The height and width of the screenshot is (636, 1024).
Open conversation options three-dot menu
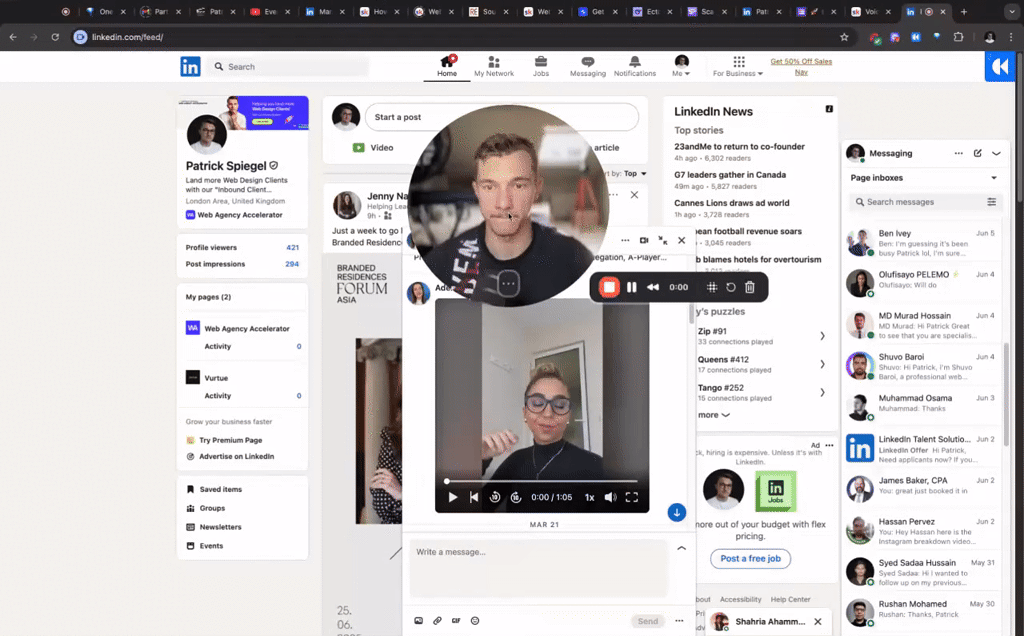[x=625, y=240]
